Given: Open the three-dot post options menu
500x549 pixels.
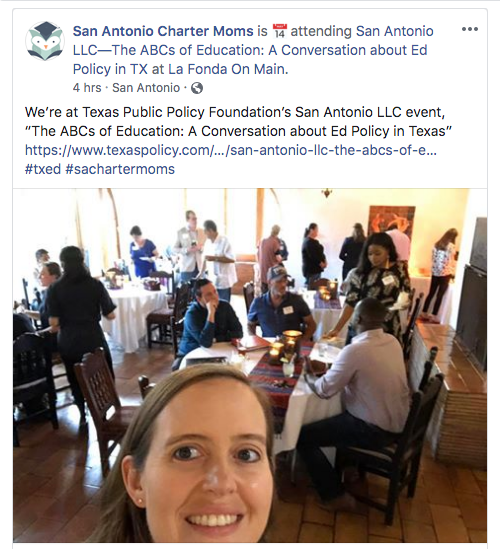Looking at the screenshot, I should pos(470,29).
